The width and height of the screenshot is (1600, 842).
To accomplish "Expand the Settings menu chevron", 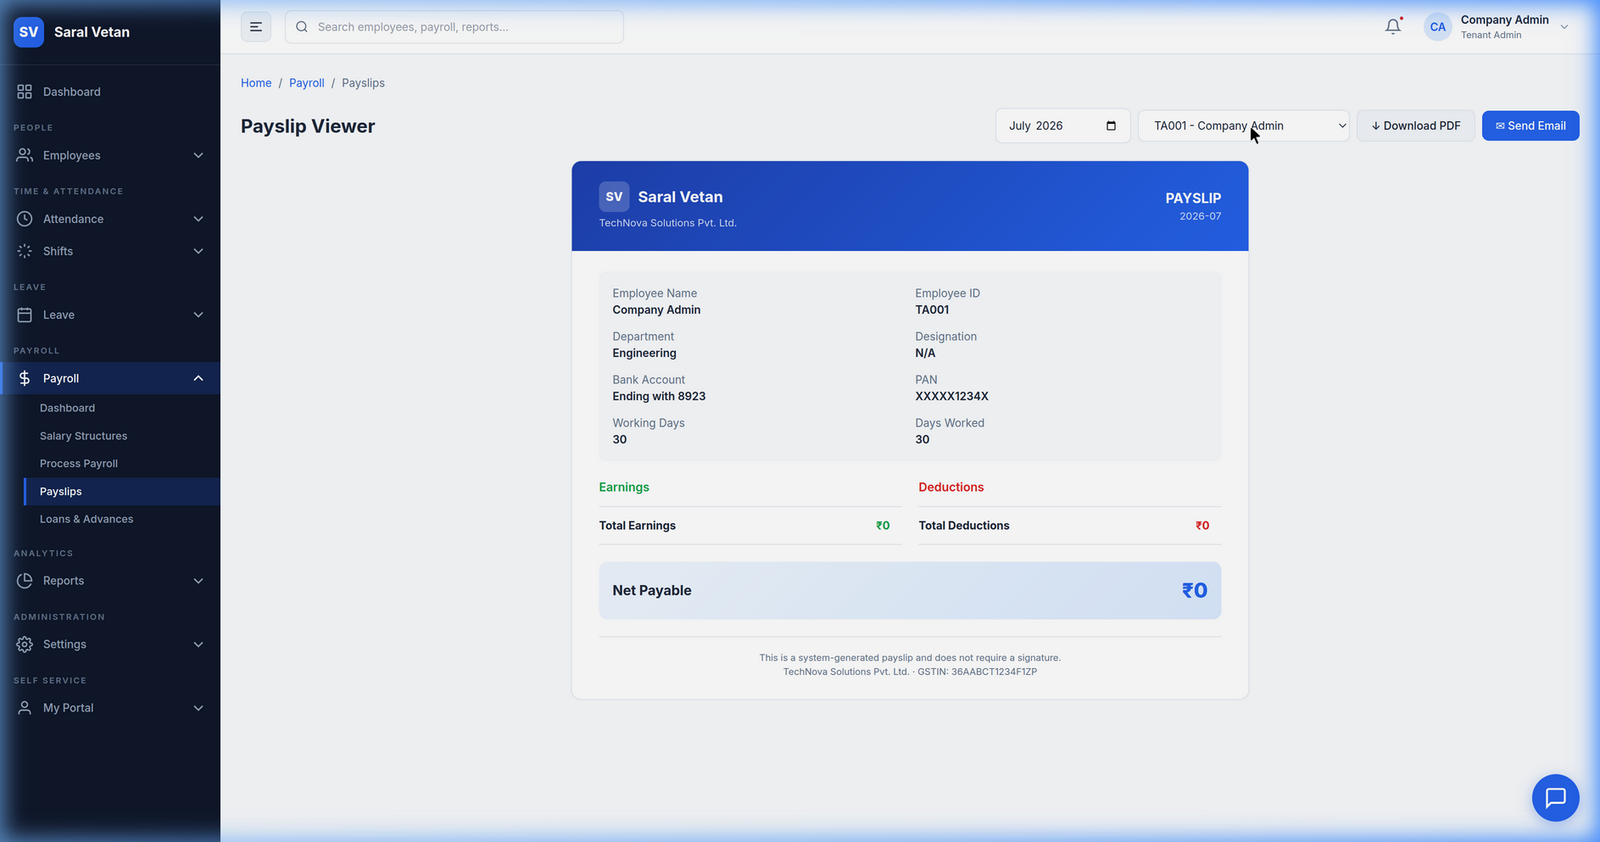I will click(198, 644).
